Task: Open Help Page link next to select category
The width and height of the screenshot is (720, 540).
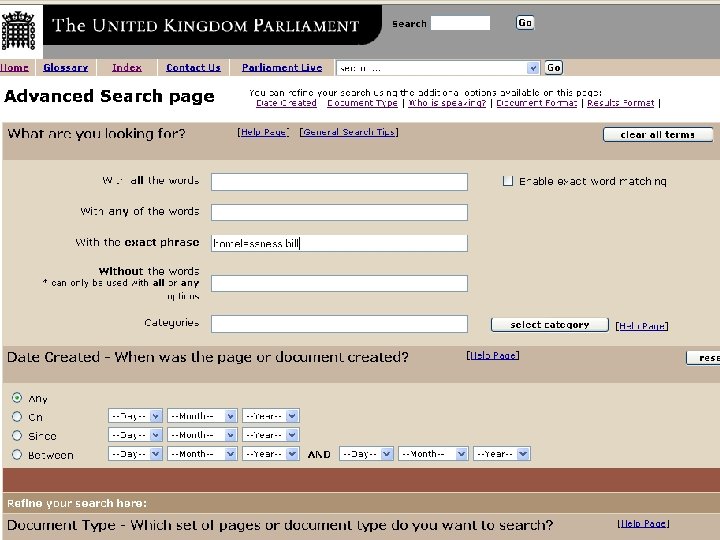Action: tap(642, 326)
